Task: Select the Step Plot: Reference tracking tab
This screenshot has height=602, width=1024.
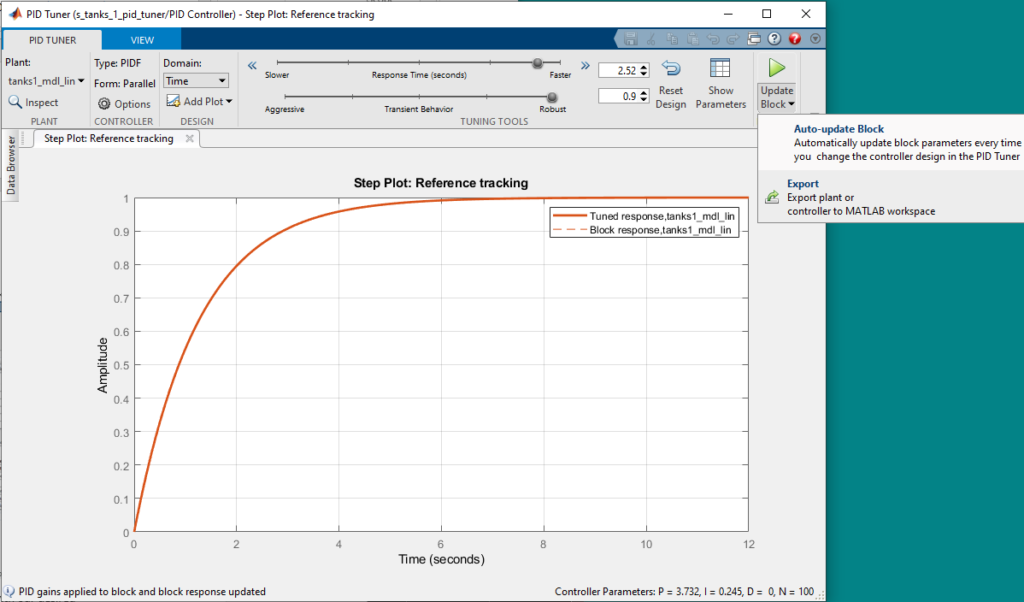Action: [x=110, y=139]
